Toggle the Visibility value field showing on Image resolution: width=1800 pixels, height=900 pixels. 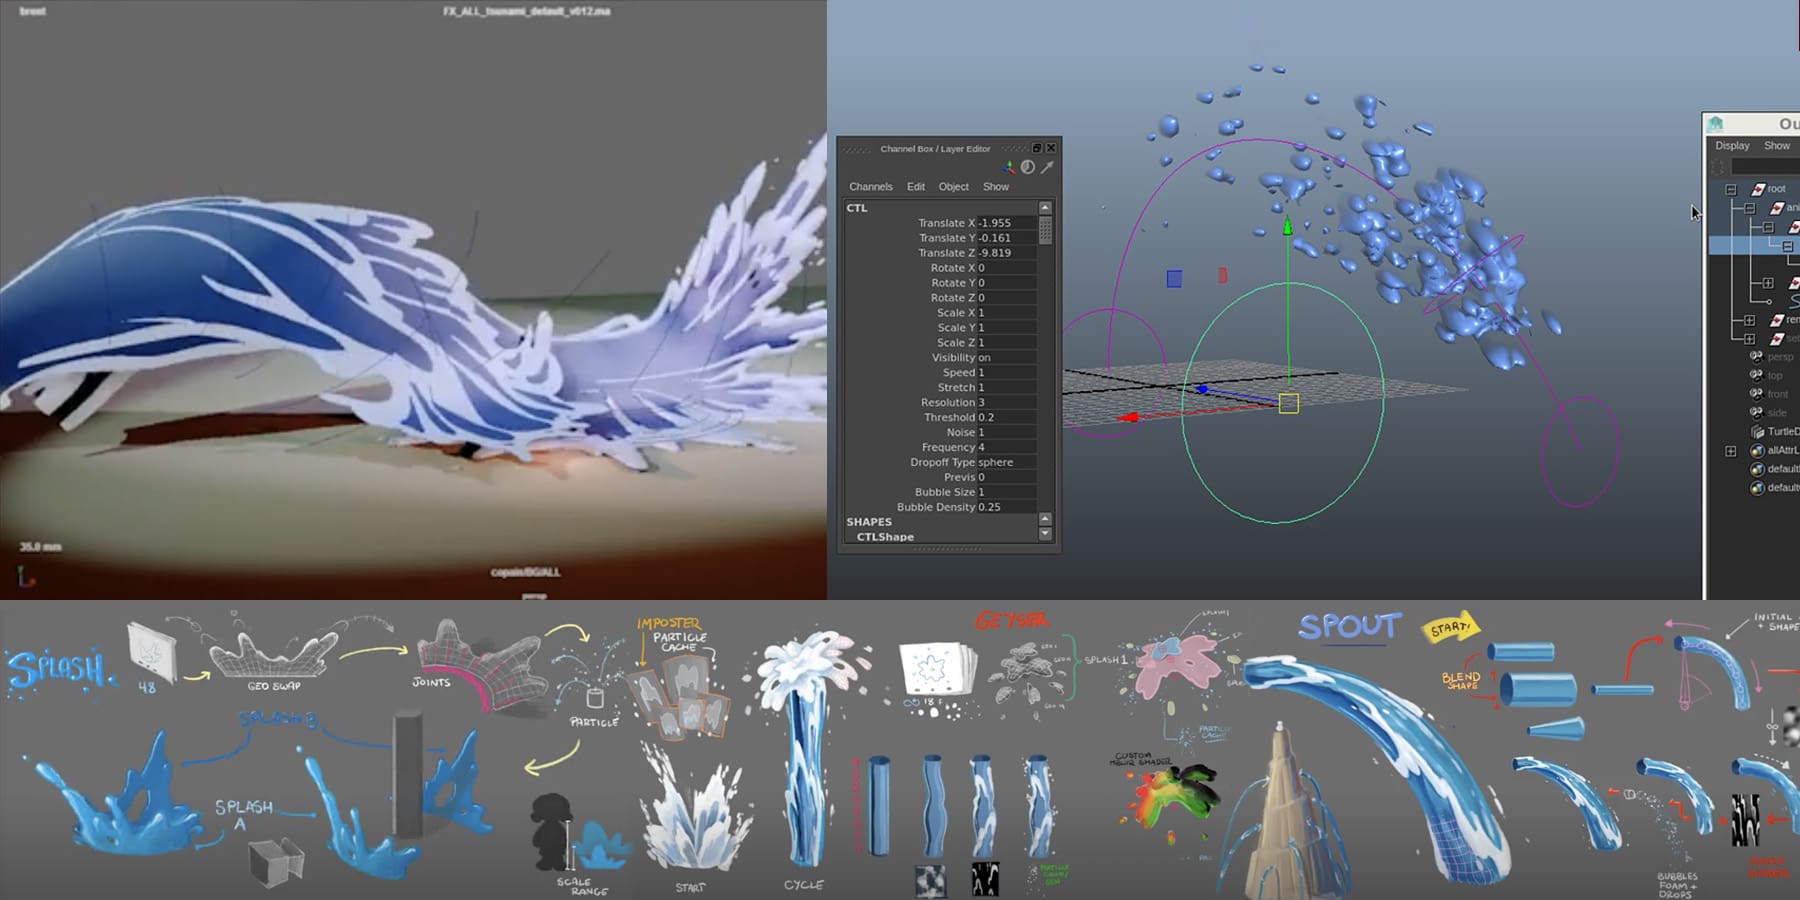(x=1006, y=357)
